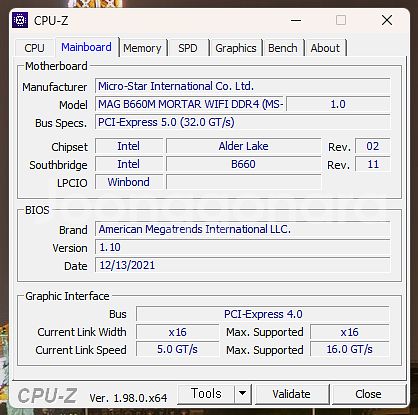
Task: Open the Graphics tab
Action: [236, 48]
